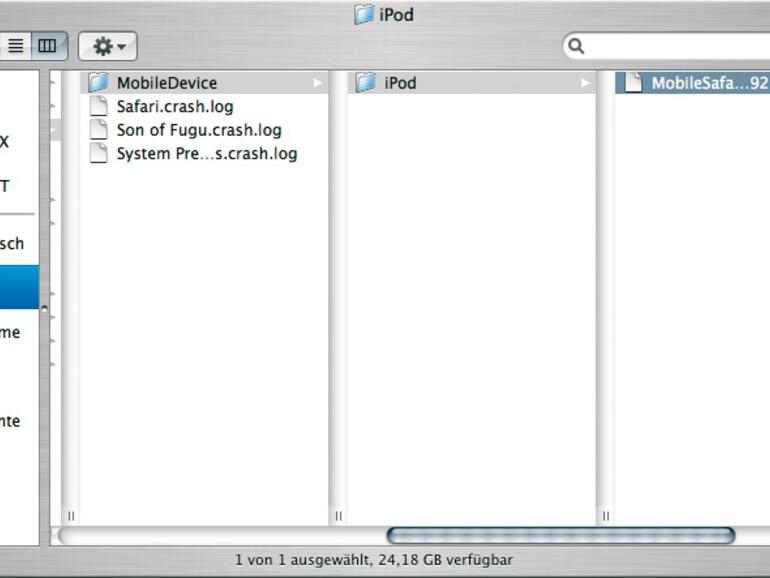Viewport: 770px width, 578px height.
Task: Click the Safari.crash.log document icon
Action: (x=99, y=106)
